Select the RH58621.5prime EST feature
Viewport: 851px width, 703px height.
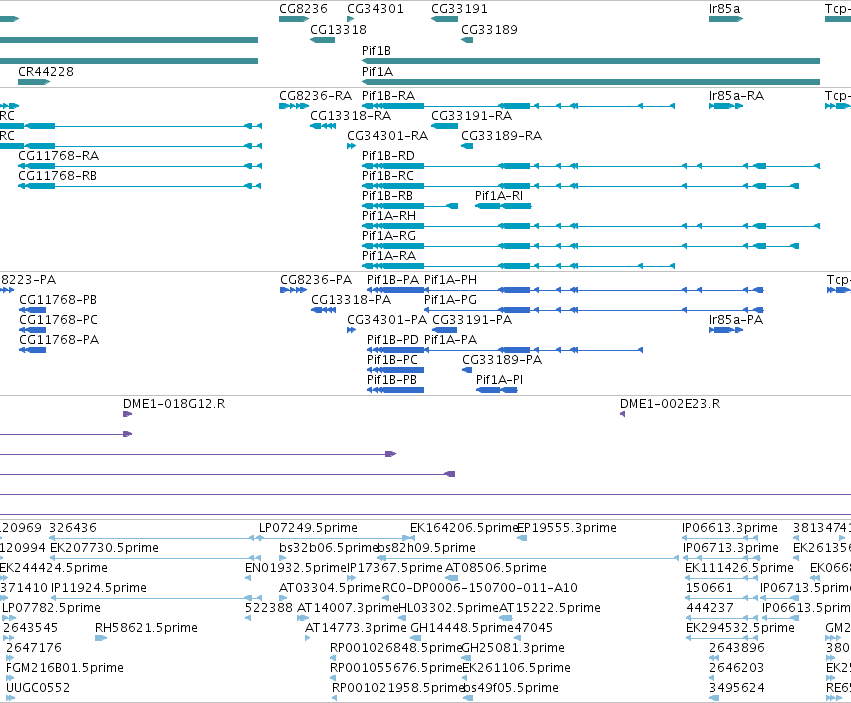pyautogui.click(x=101, y=638)
